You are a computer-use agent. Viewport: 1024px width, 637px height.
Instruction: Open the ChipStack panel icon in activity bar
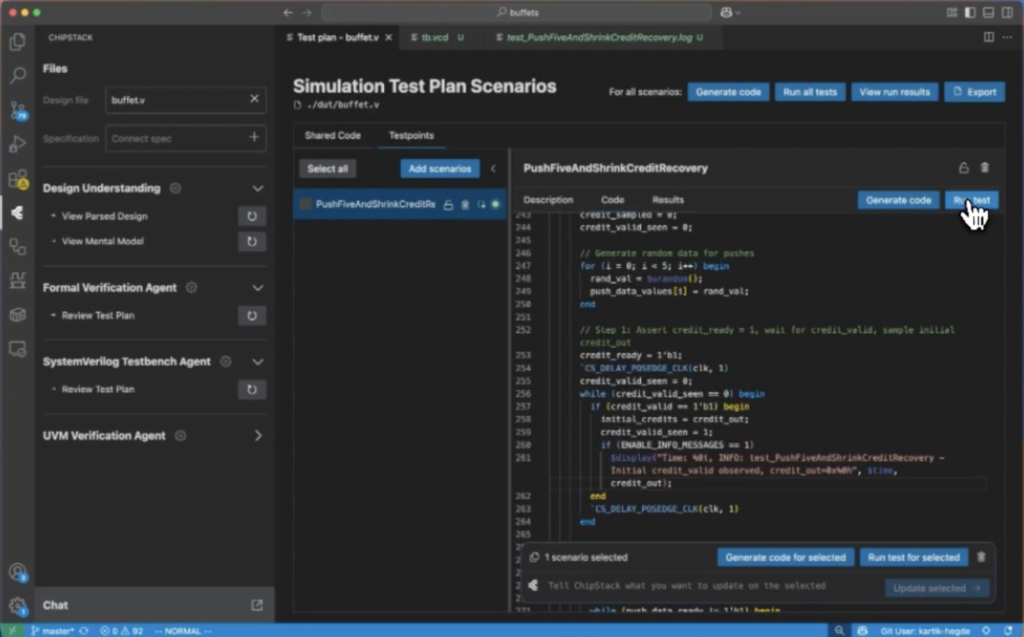pos(17,212)
